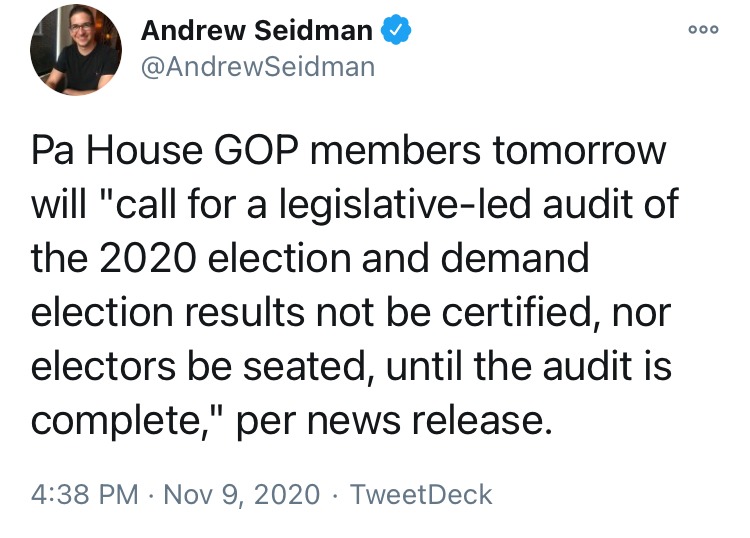The width and height of the screenshot is (750, 538).
Task: Open the @AndrewSeidman handle link
Action: point(258,66)
